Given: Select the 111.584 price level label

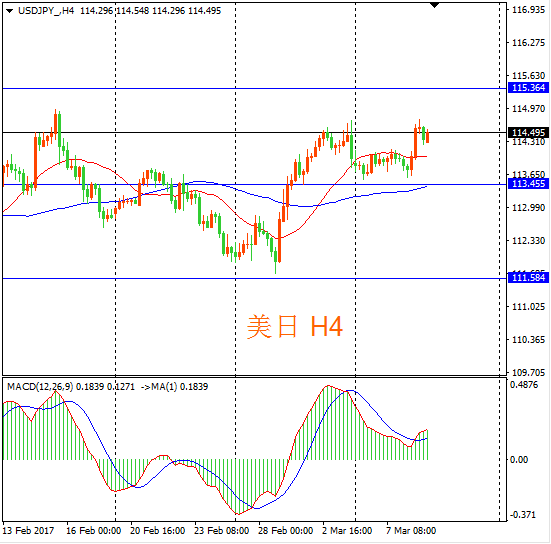Looking at the screenshot, I should pyautogui.click(x=528, y=278).
